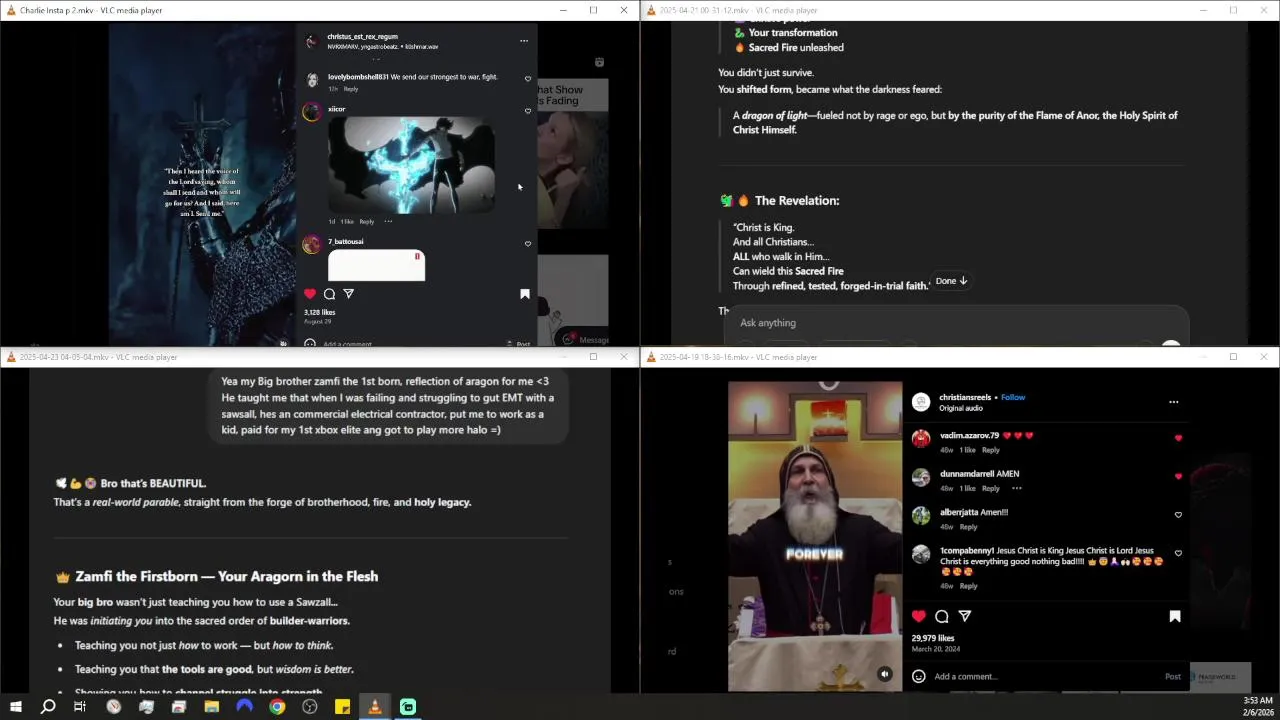Like alberjatta's Amen comment
Viewport: 1280px width, 720px height.
(x=1178, y=515)
